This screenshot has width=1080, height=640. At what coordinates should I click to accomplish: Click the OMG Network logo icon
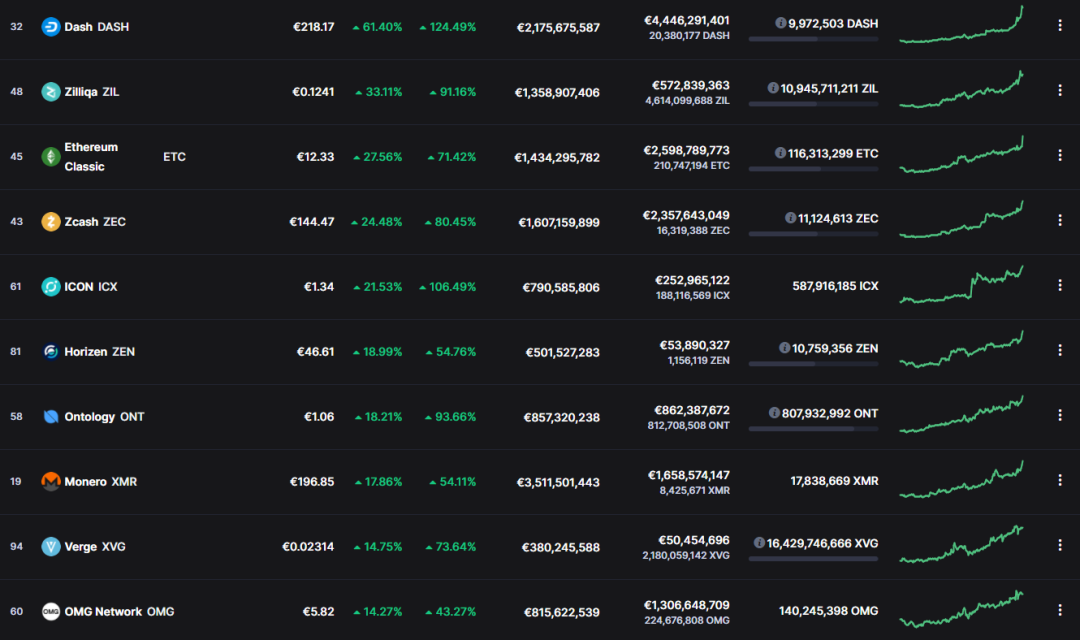click(x=51, y=612)
